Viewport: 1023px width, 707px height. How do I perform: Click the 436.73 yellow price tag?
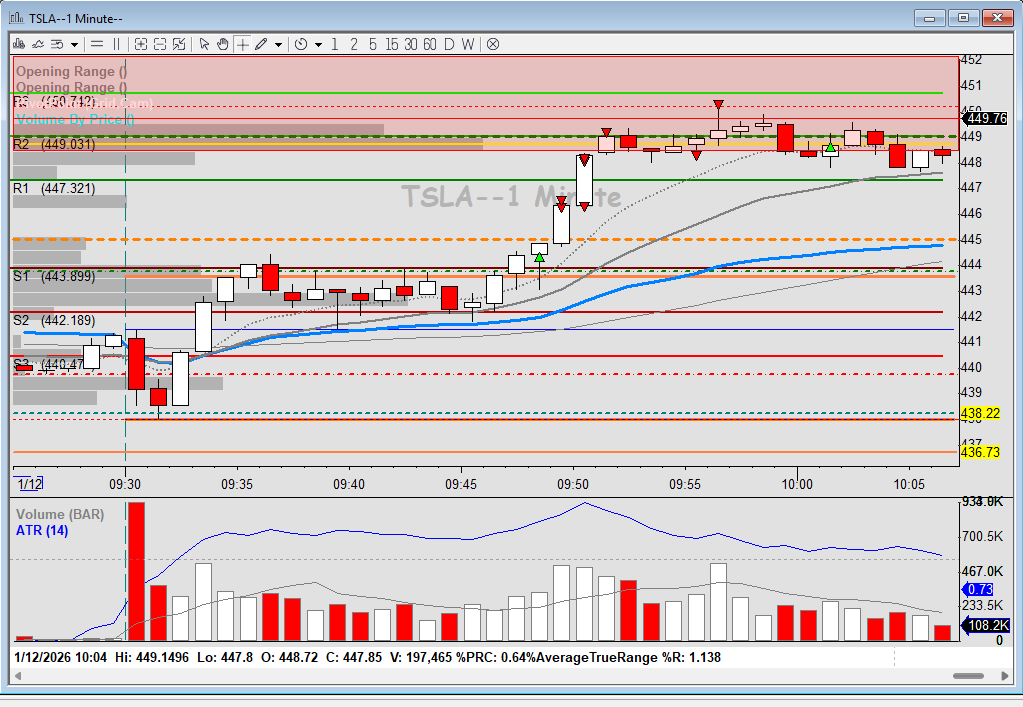pyautogui.click(x=980, y=452)
